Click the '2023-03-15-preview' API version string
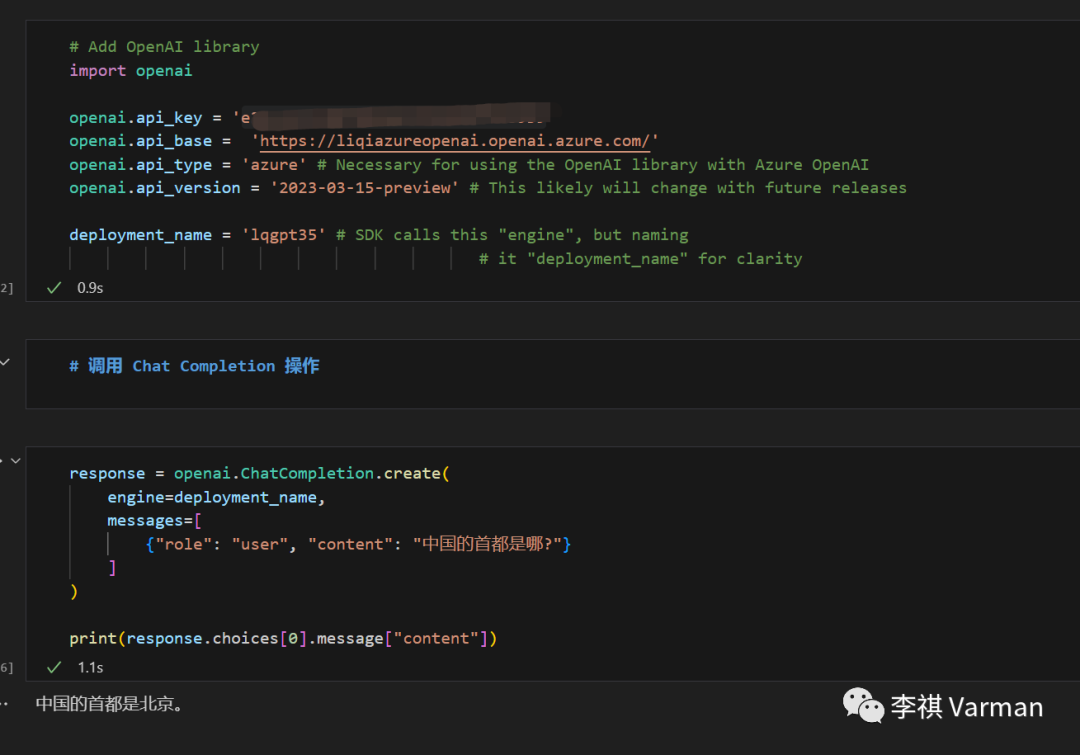 [365, 188]
